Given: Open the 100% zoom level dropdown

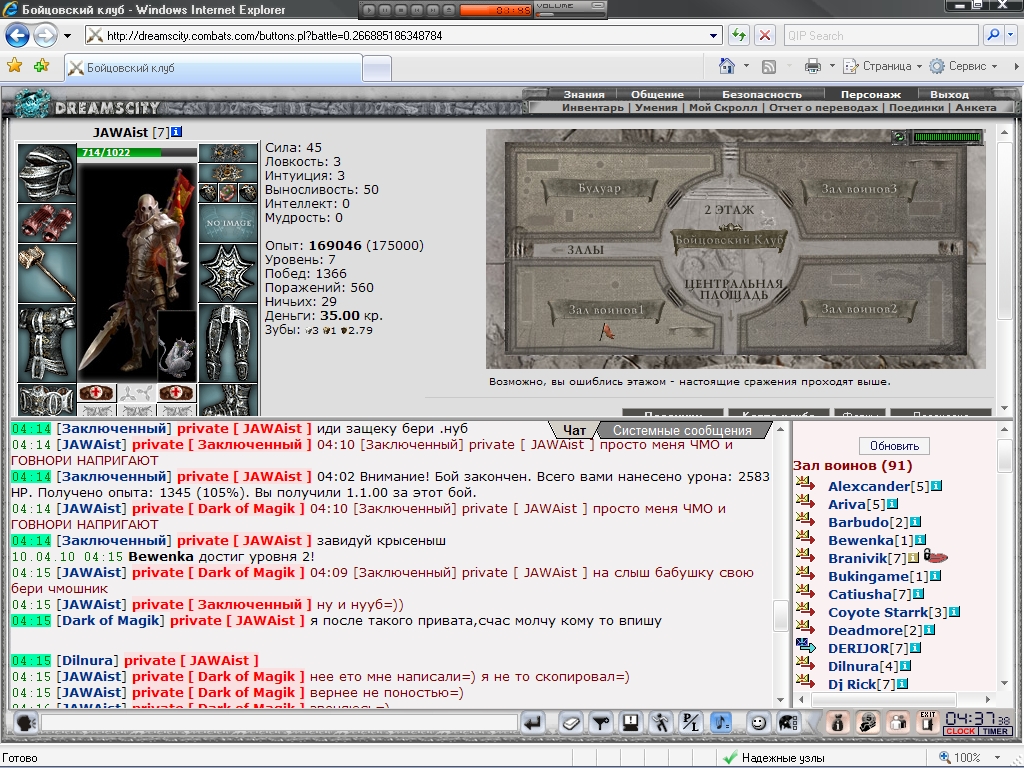Looking at the screenshot, I should coord(997,758).
